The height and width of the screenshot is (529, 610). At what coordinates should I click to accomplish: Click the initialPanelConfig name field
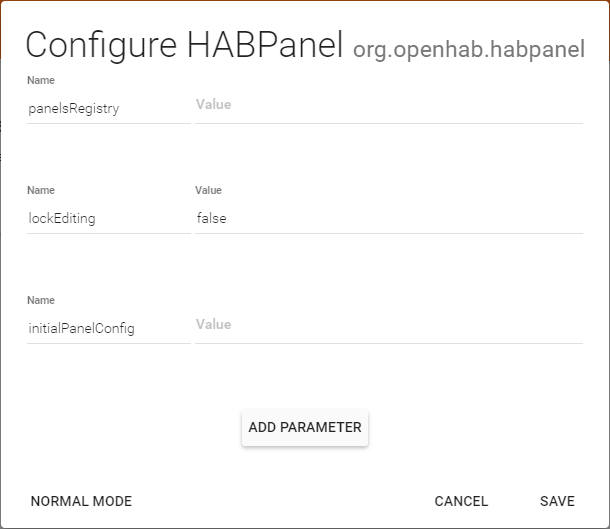pyautogui.click(x=108, y=328)
